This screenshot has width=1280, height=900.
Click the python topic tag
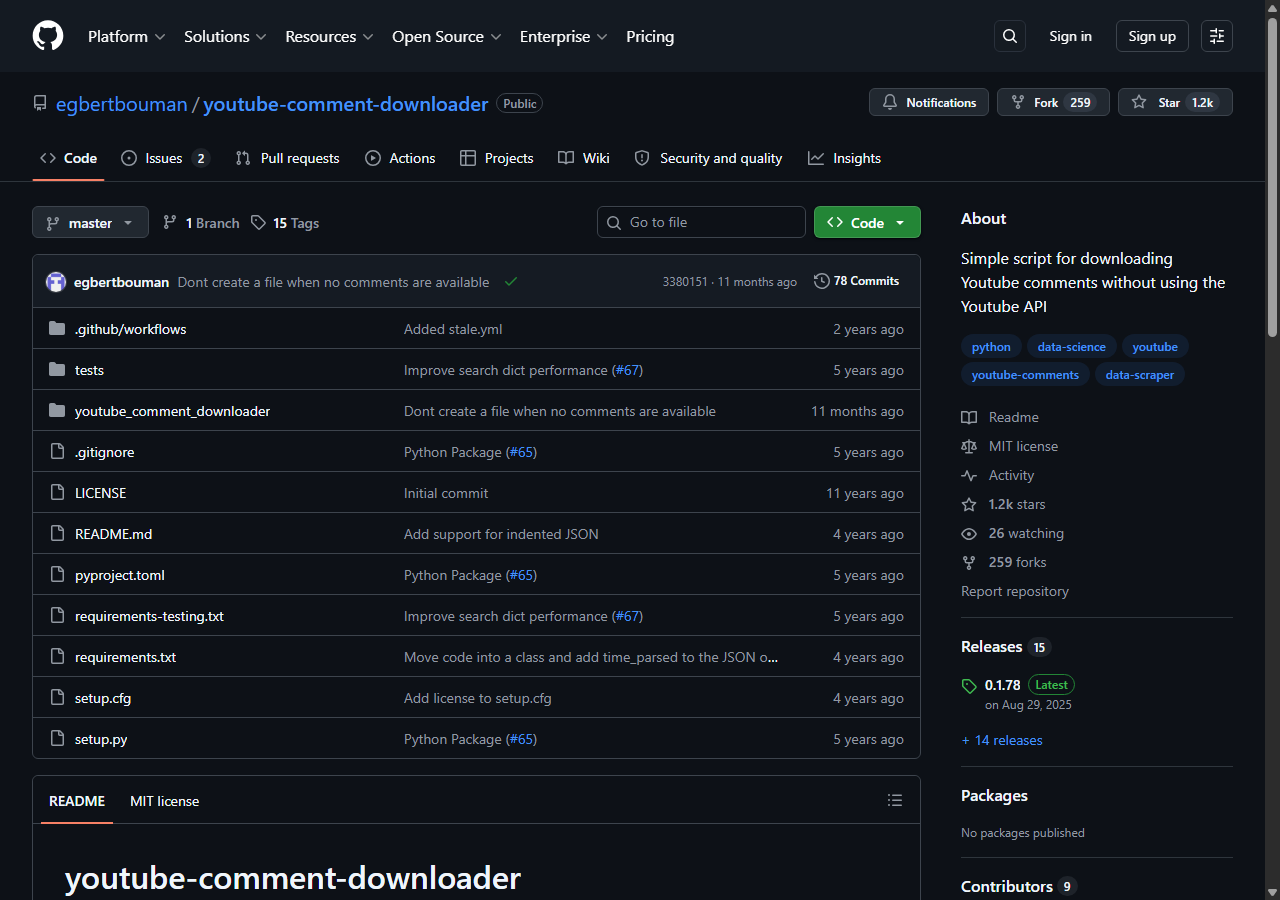(x=991, y=347)
